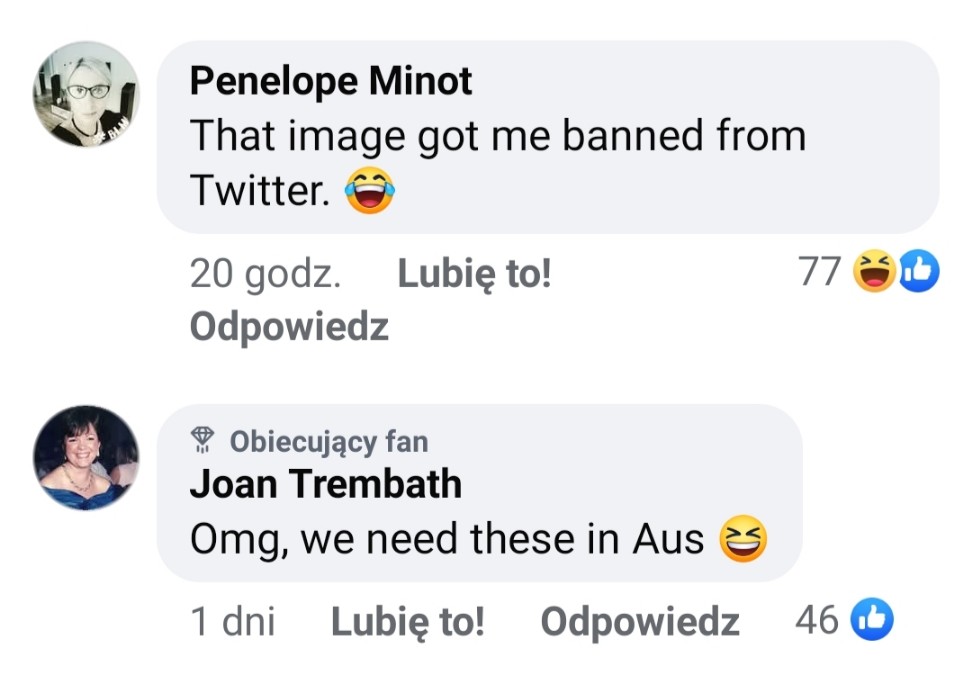Open Penelope Minot's profile picture

87,95
